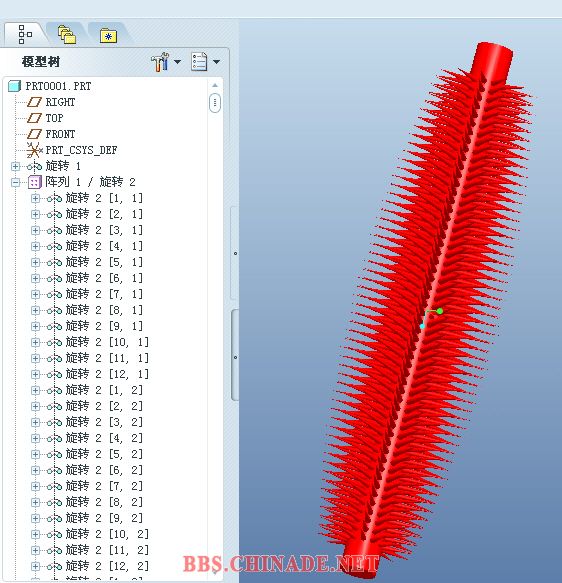Select PRT0001.PRT root part icon

(x=14, y=86)
